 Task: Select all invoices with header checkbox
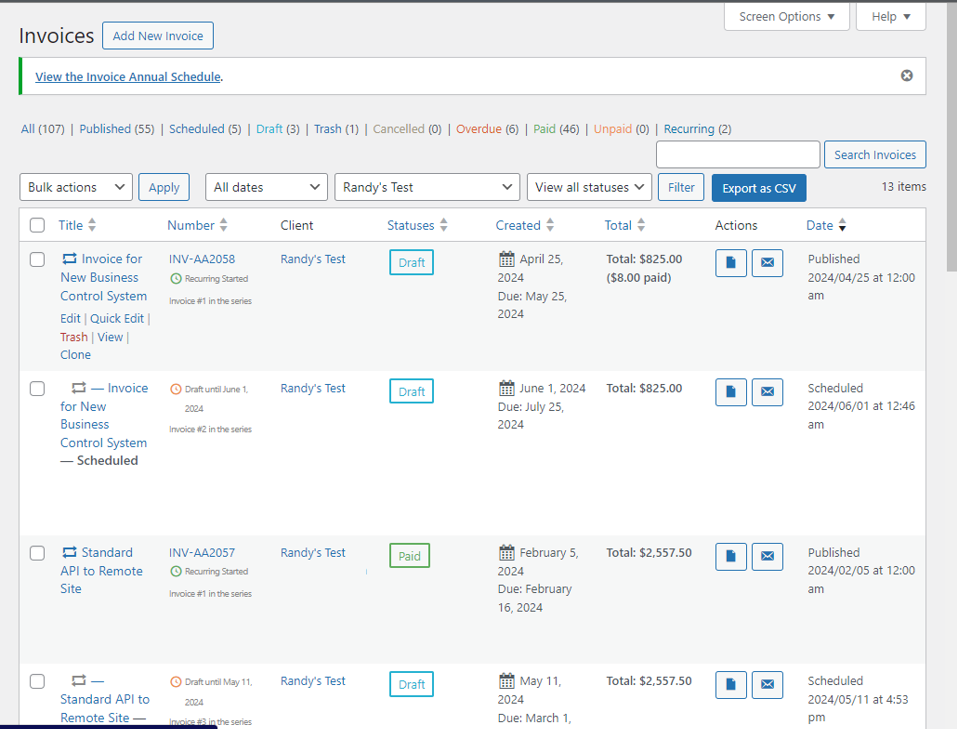(x=37, y=225)
